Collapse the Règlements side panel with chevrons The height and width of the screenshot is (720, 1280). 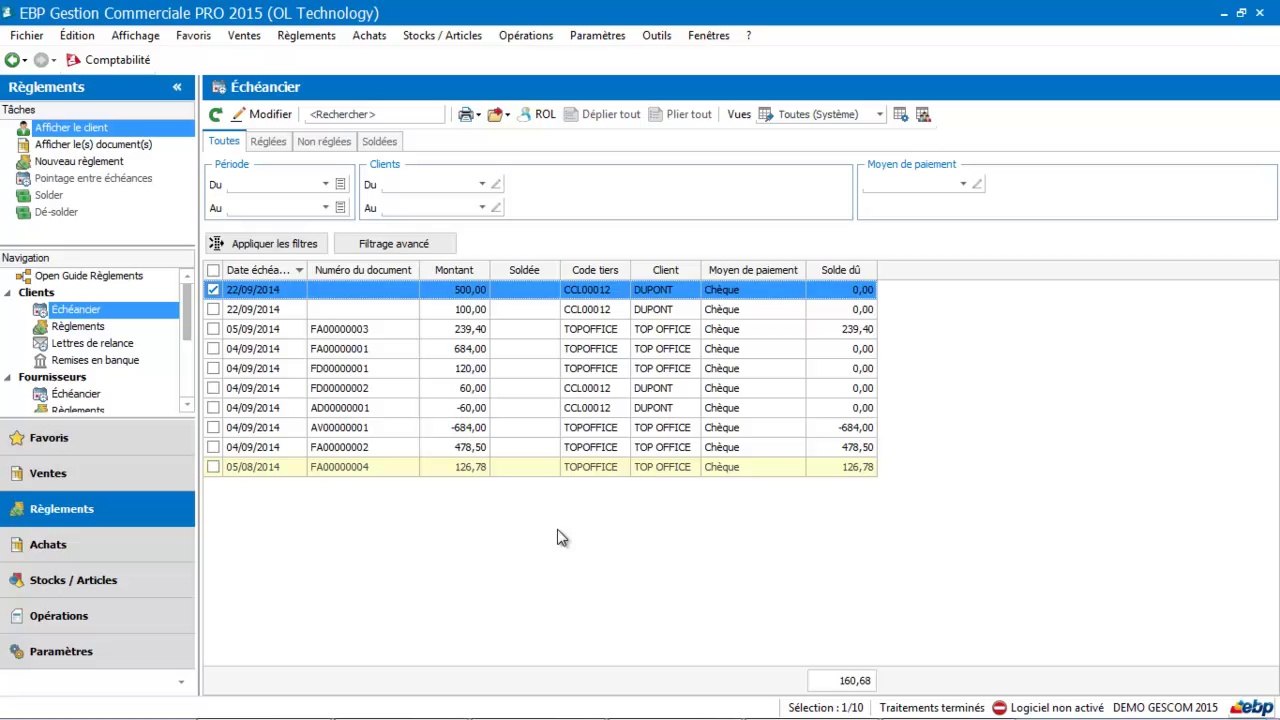(177, 87)
